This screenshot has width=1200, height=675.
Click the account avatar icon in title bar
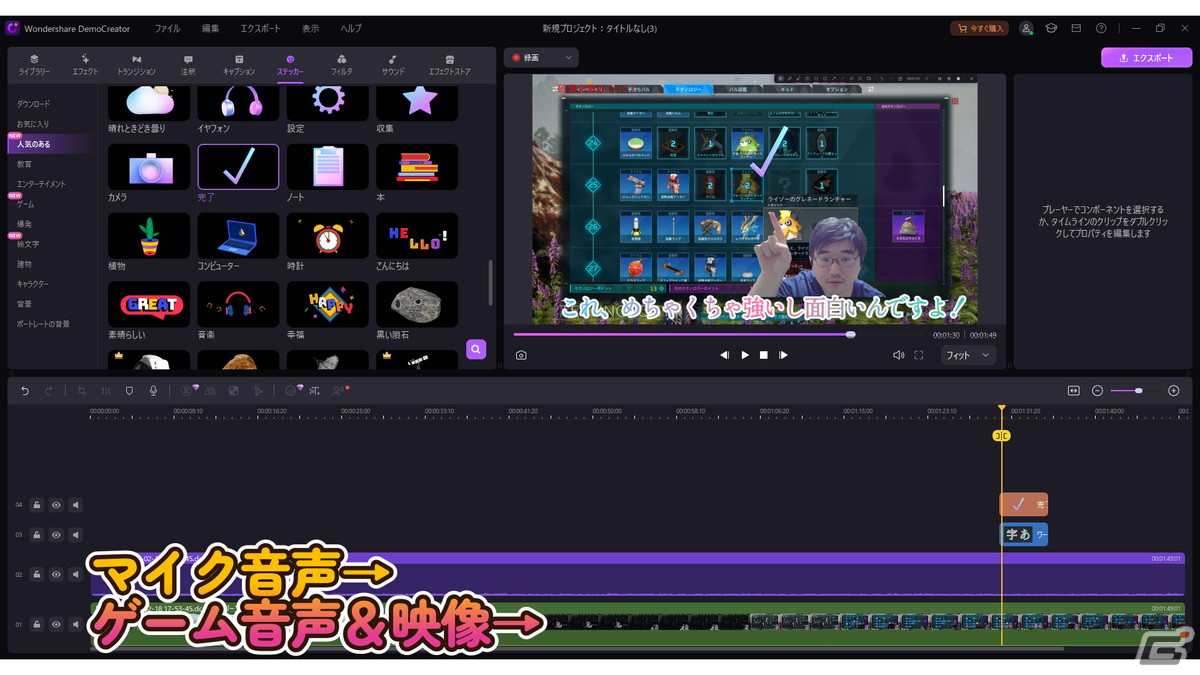point(1027,29)
